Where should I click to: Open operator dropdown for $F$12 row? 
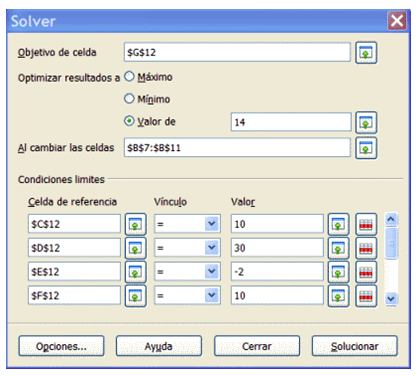pyautogui.click(x=212, y=295)
